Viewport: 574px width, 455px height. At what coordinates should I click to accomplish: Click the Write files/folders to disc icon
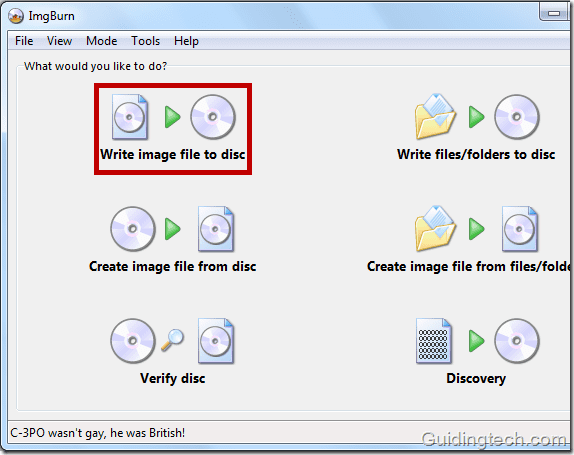[477, 117]
